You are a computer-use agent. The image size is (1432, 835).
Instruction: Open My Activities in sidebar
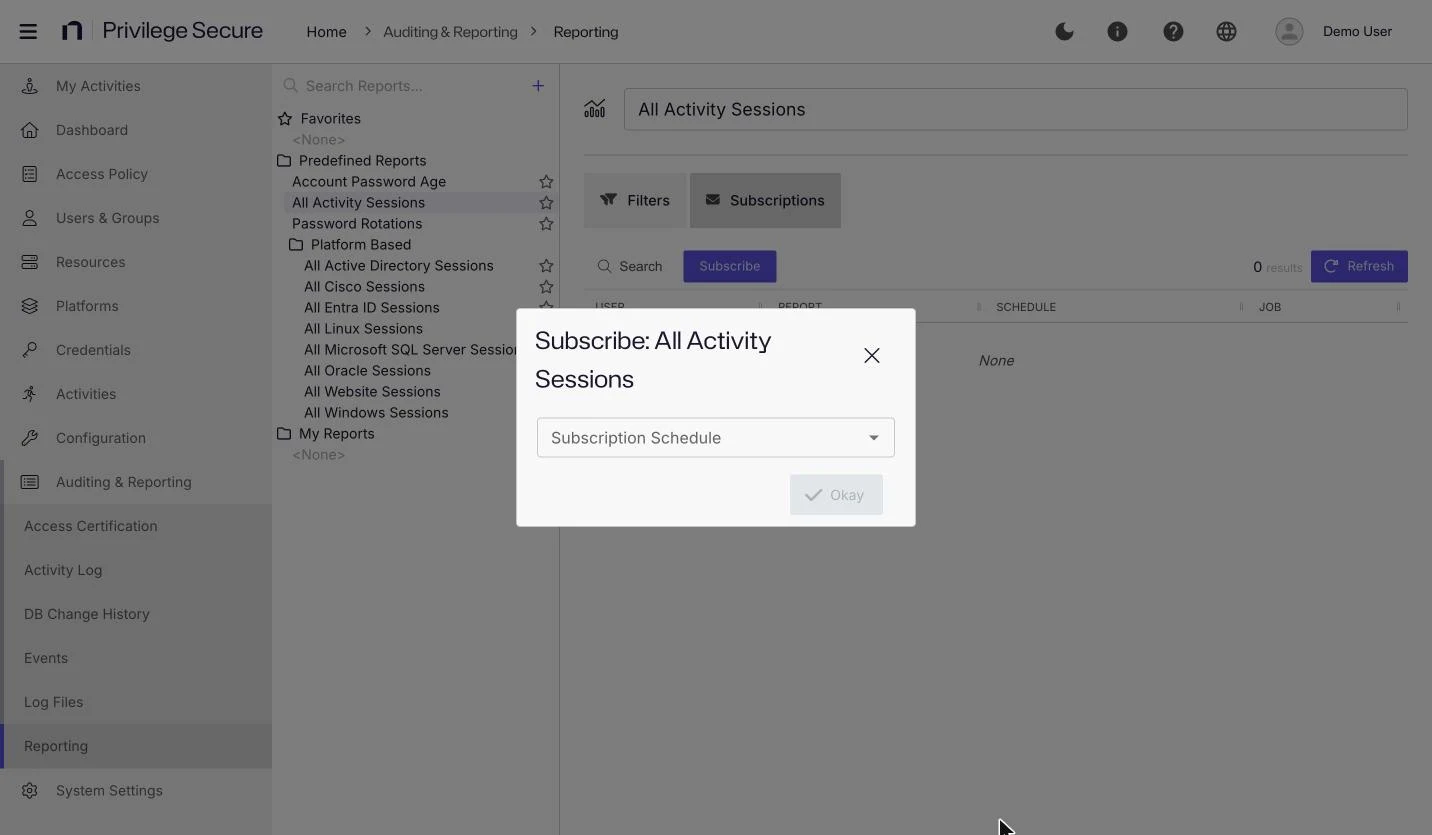136,86
